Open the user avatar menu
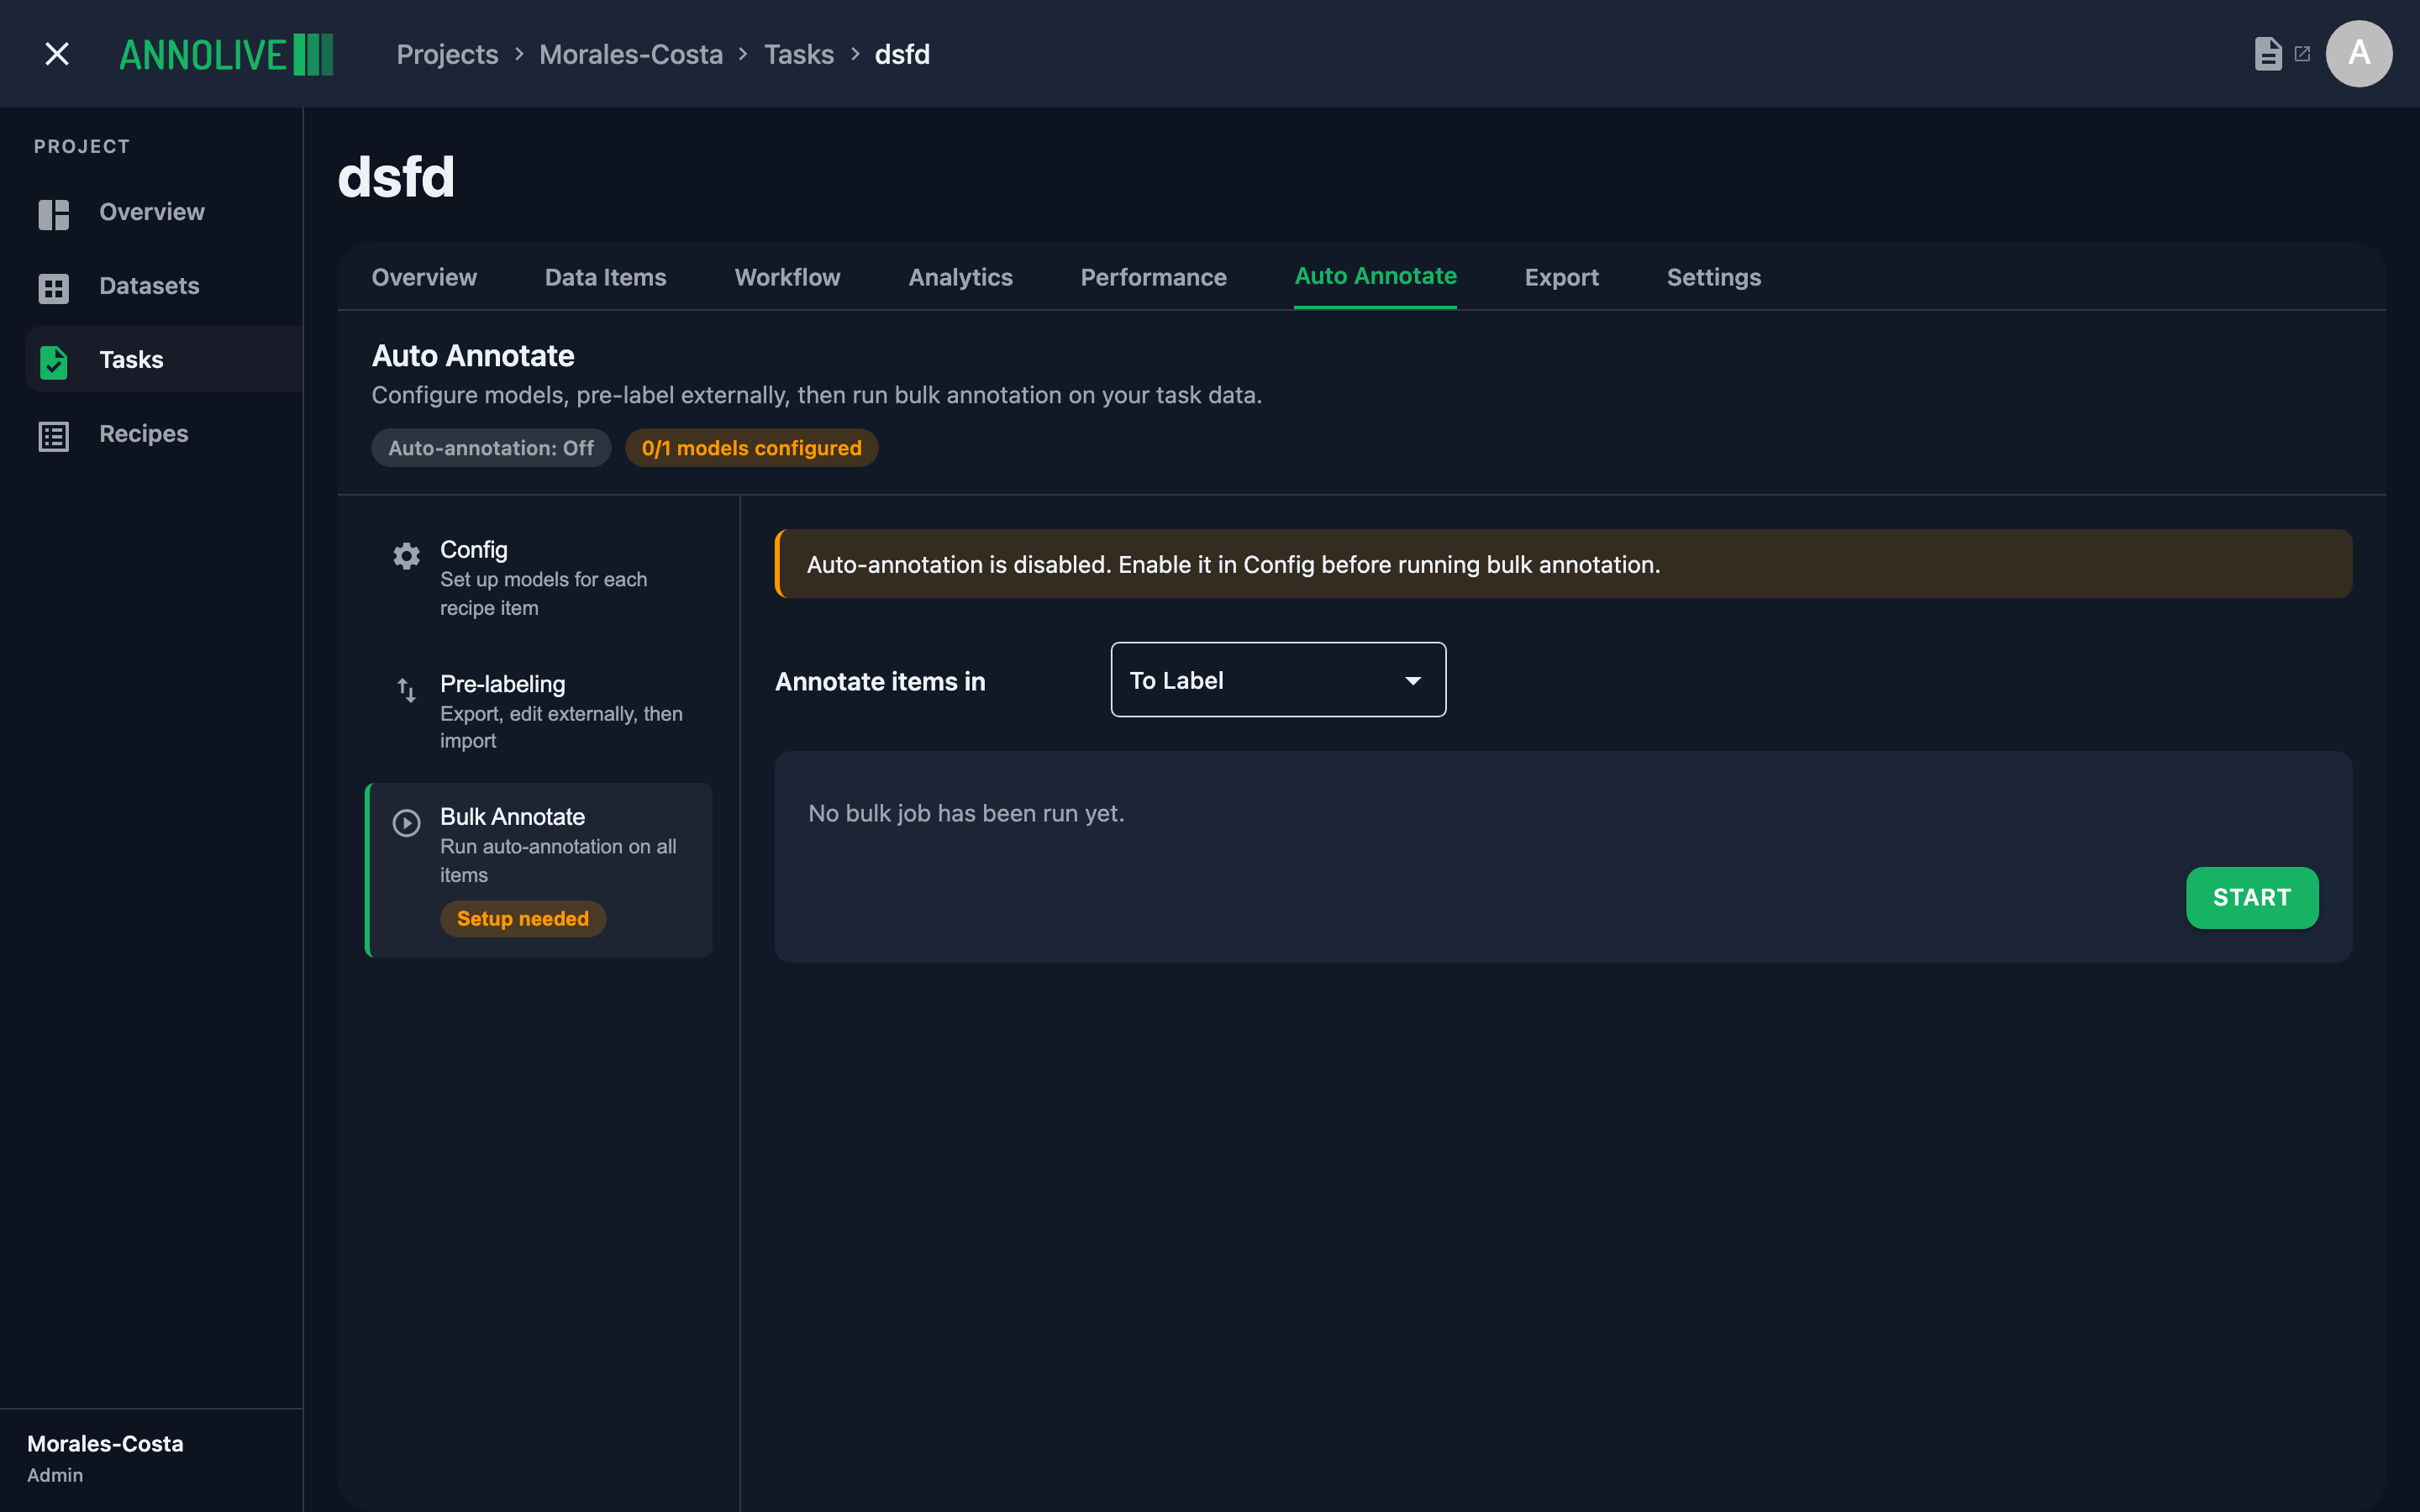2420x1512 pixels. [x=2359, y=54]
